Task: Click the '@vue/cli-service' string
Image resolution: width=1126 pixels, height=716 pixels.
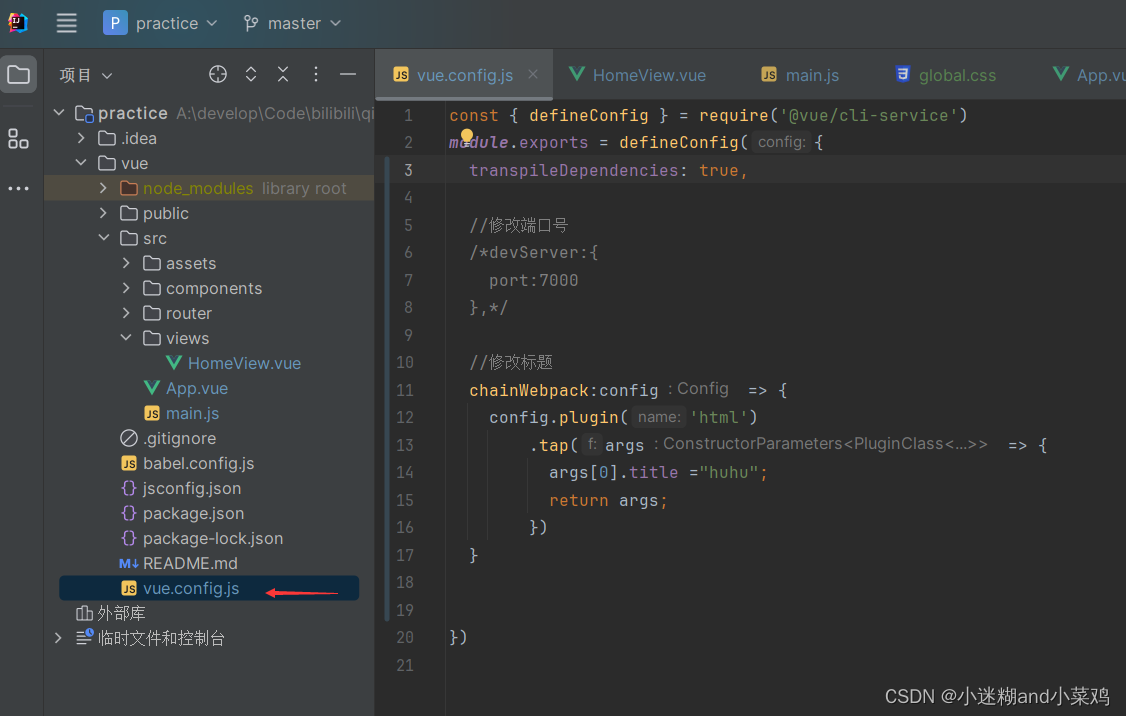Action: 868,116
